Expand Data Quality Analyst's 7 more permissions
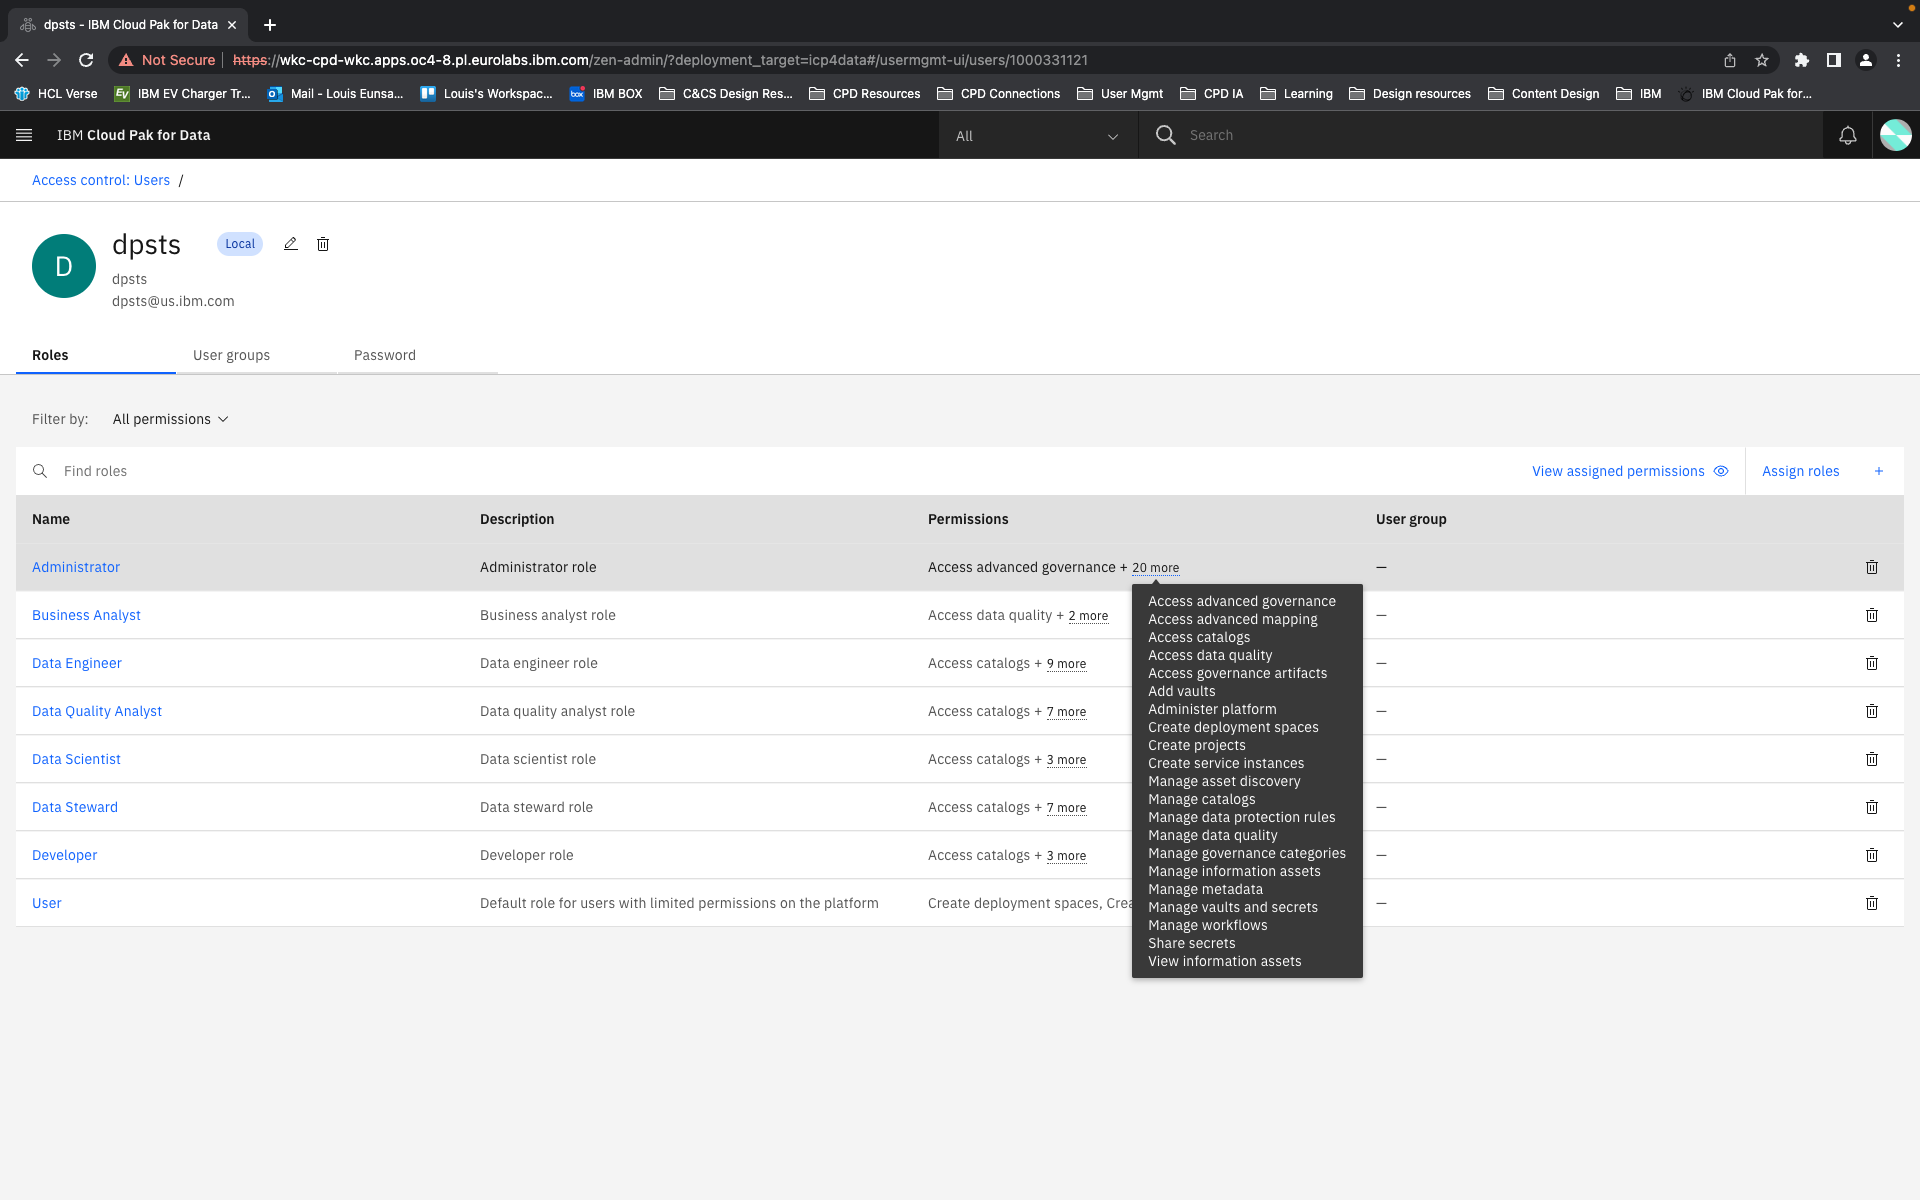This screenshot has height=1200, width=1920. (x=1066, y=712)
